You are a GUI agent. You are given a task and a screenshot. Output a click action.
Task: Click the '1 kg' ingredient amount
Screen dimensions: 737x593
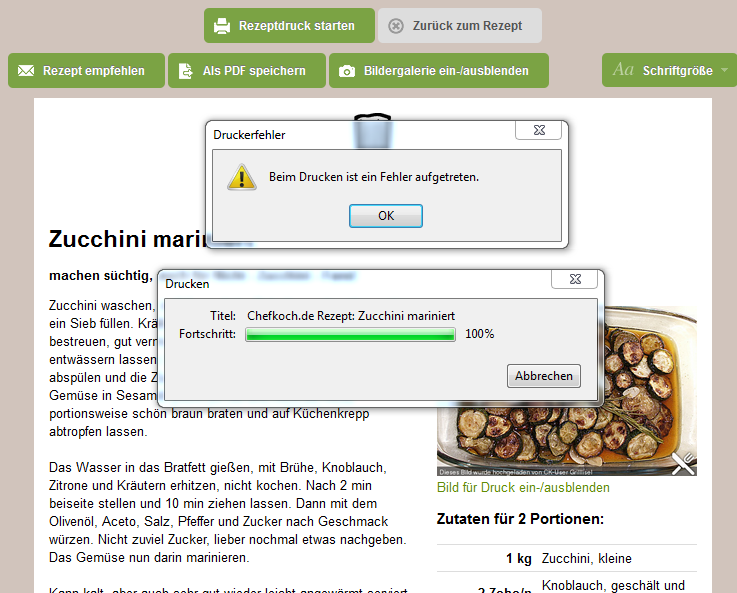click(519, 558)
